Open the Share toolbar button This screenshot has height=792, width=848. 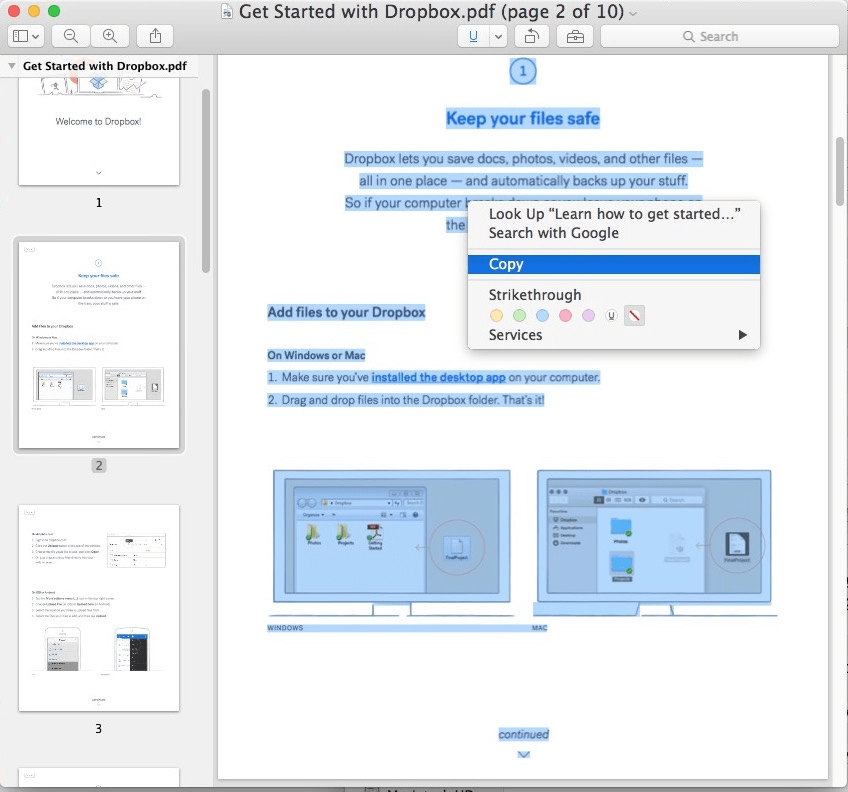coord(155,36)
